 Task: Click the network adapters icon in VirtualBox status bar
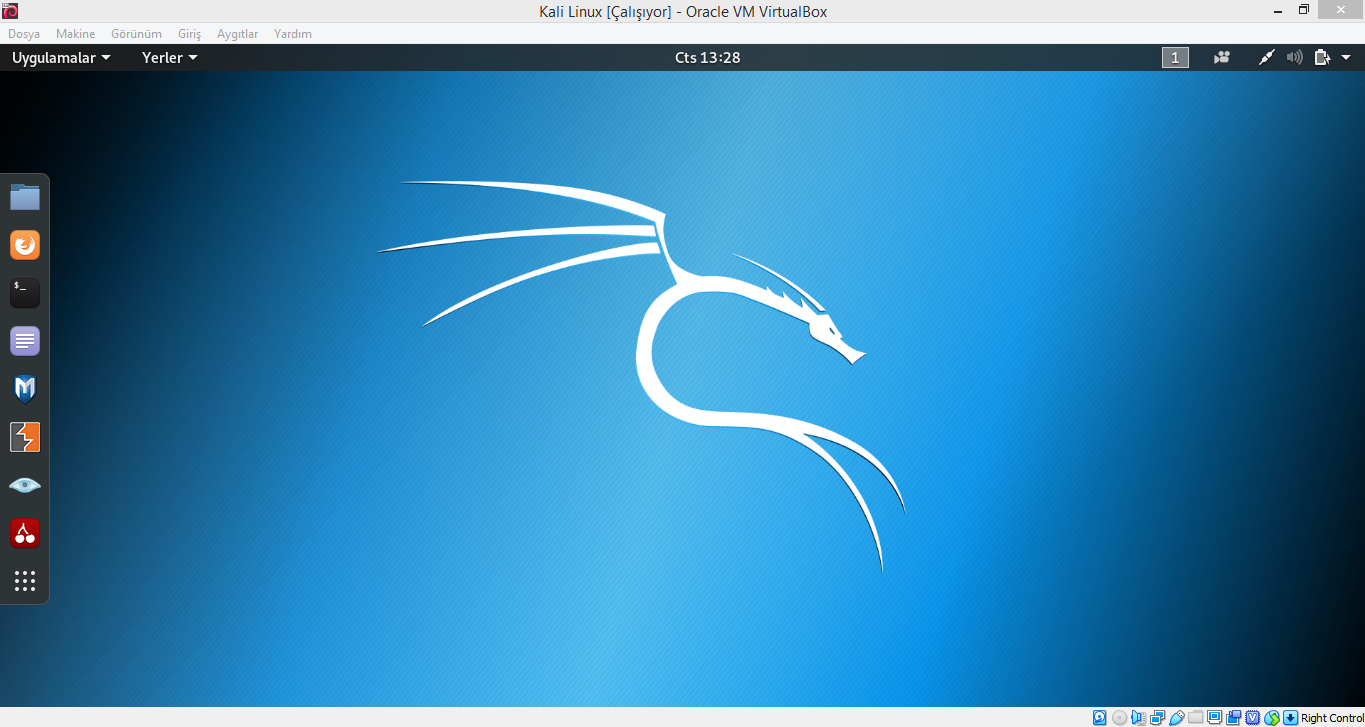tap(1158, 718)
